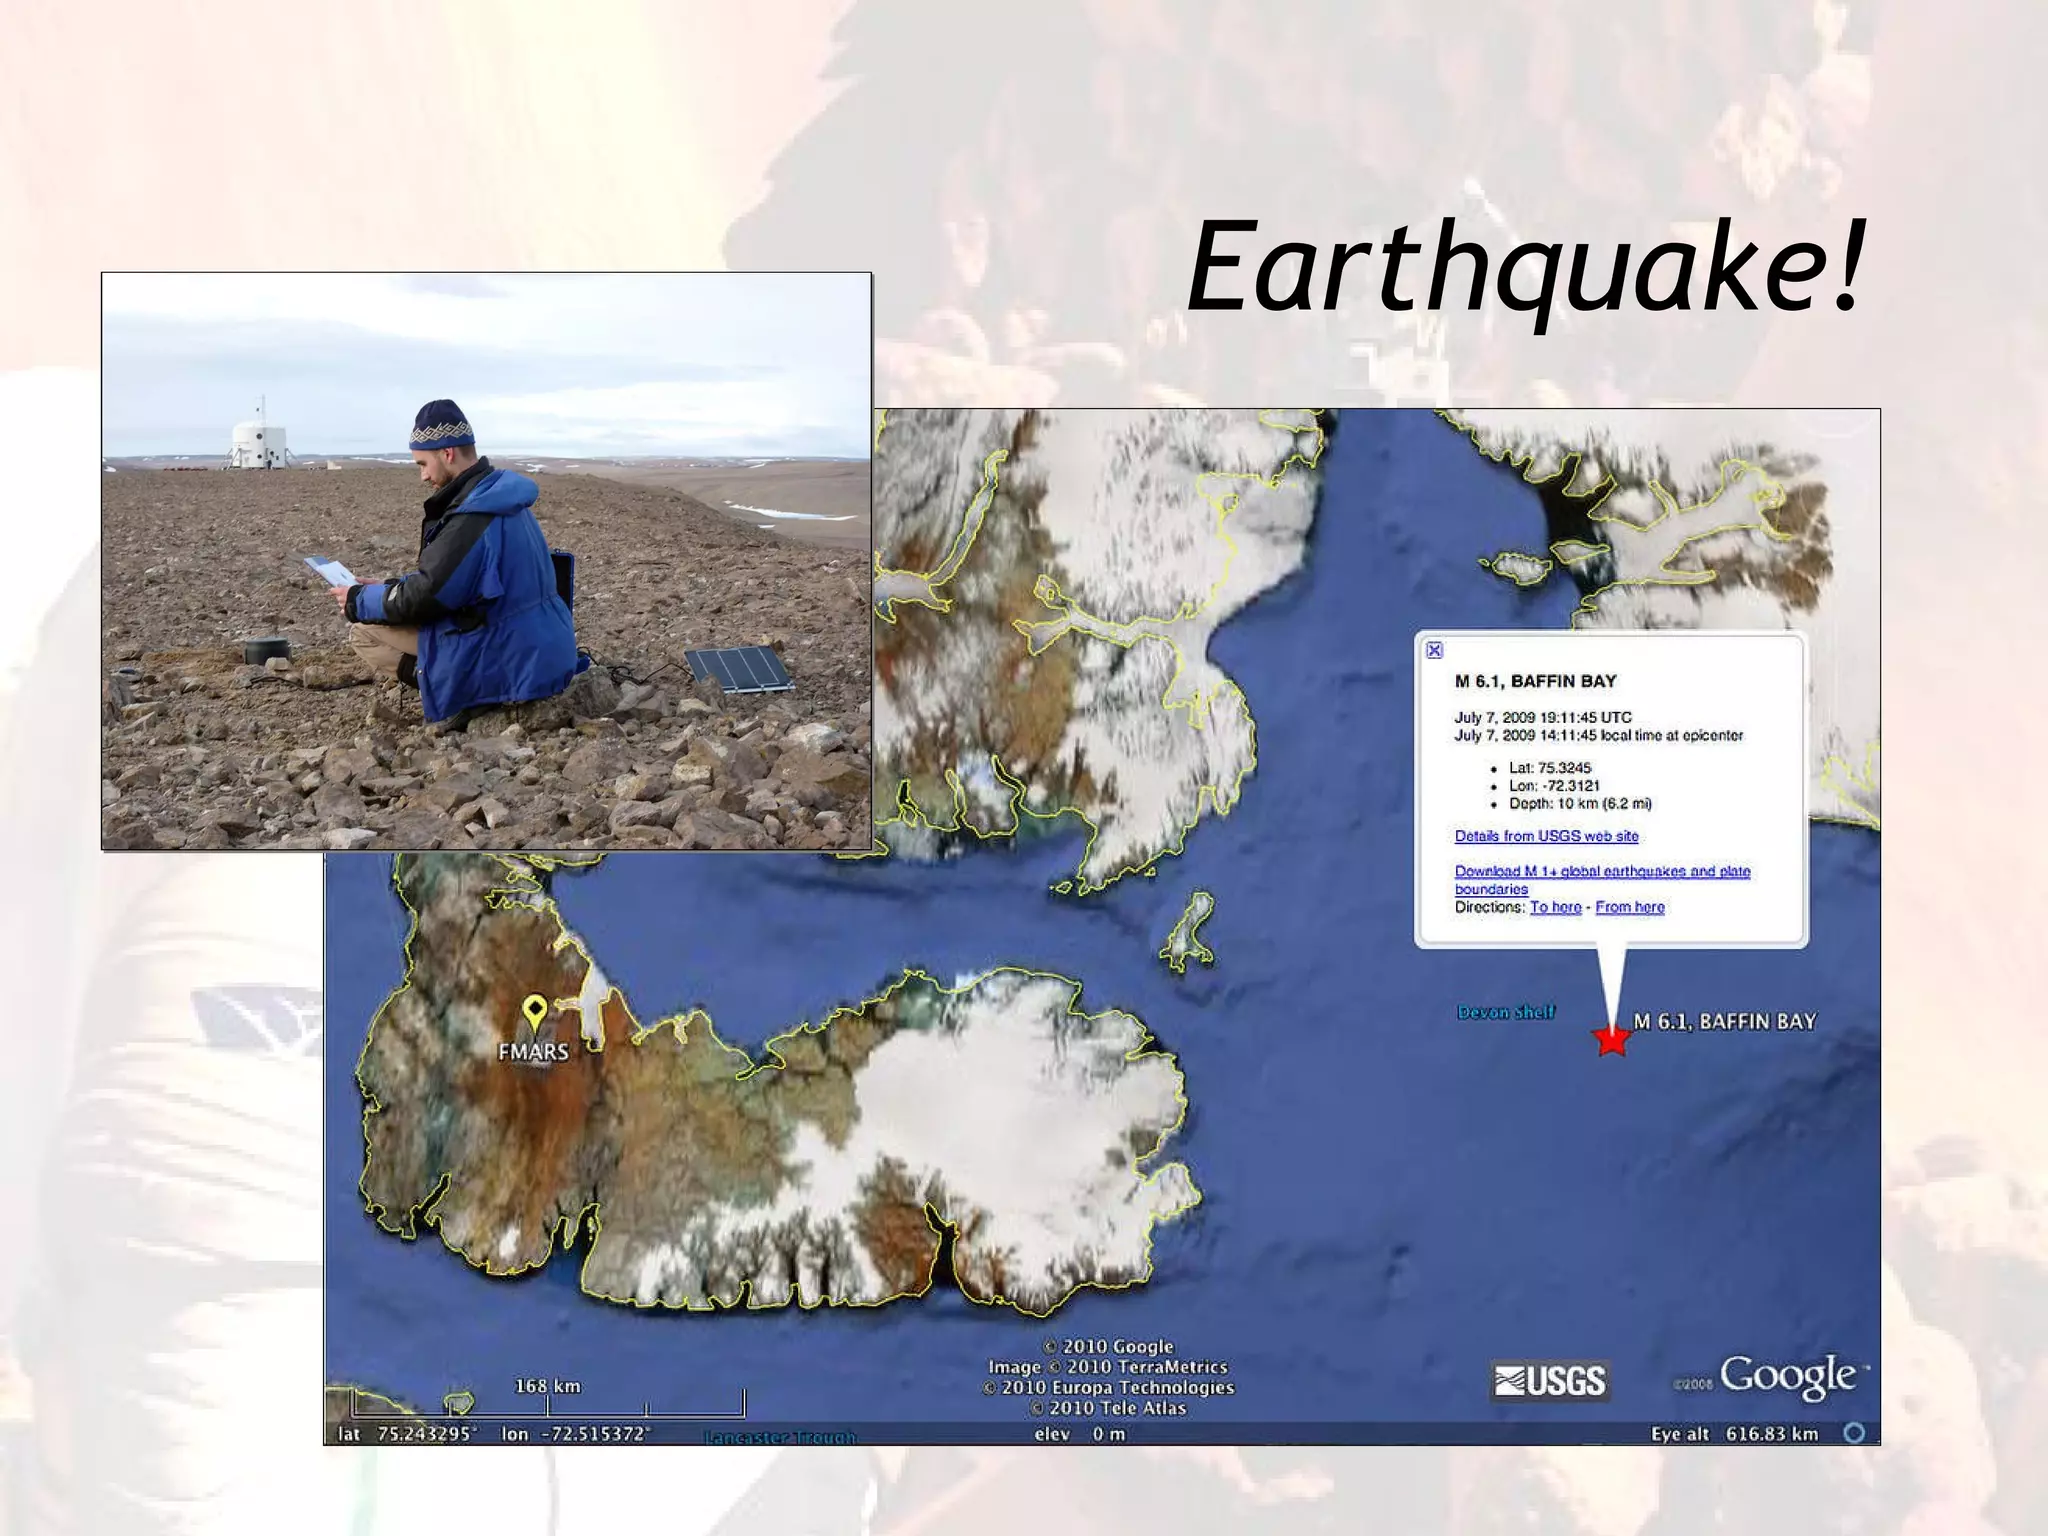Screen dimensions: 2048x1536
Task: Click the Eye alt 616.83 km readout
Action: tap(1735, 1434)
